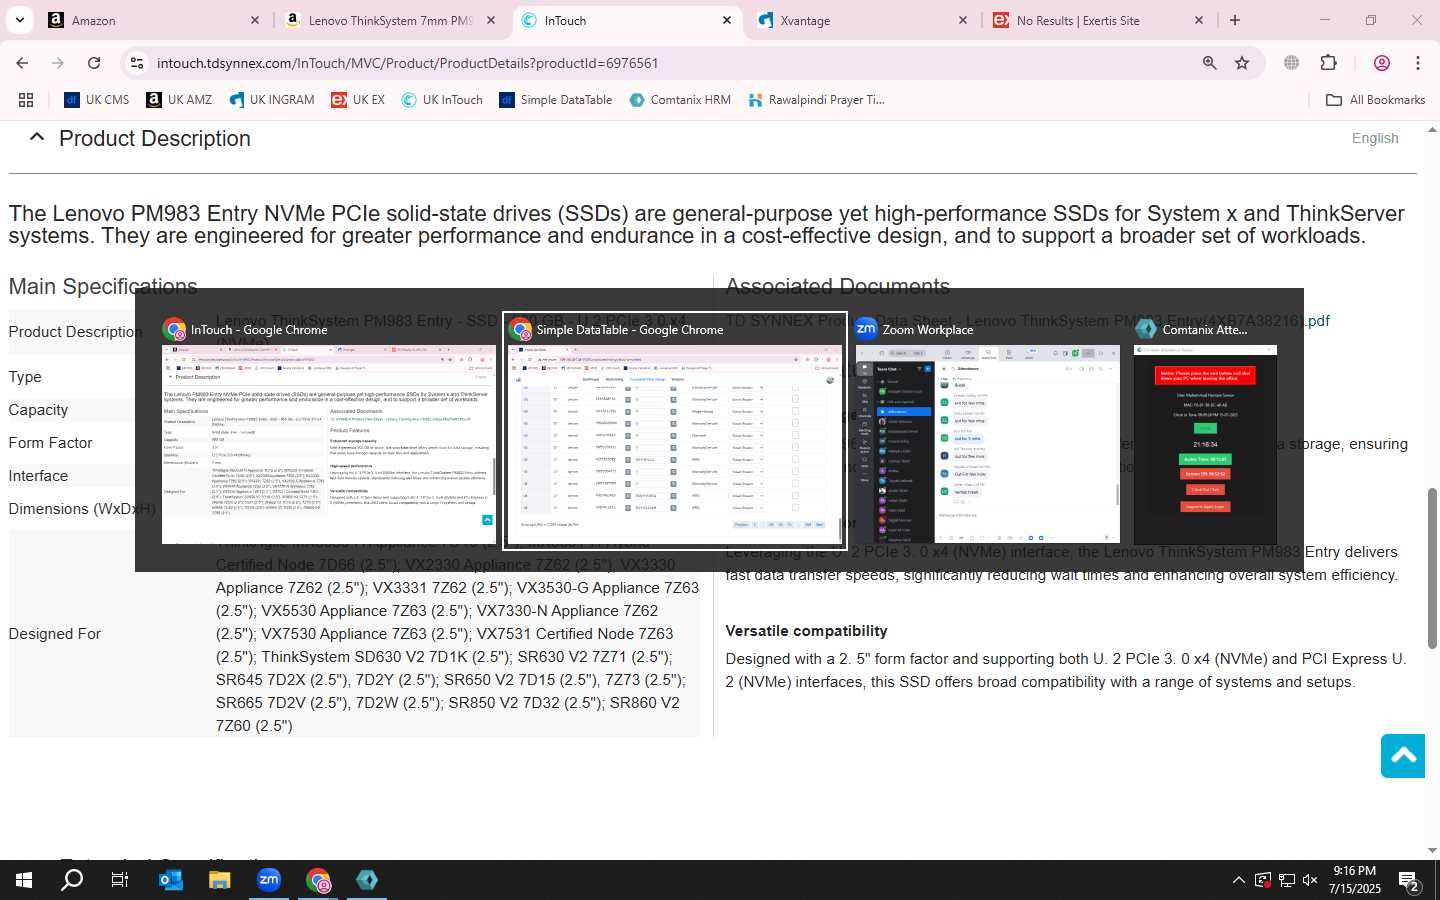Switch to Comtanix Attendance window thumbnail
1440x900 pixels.
pyautogui.click(x=1206, y=432)
